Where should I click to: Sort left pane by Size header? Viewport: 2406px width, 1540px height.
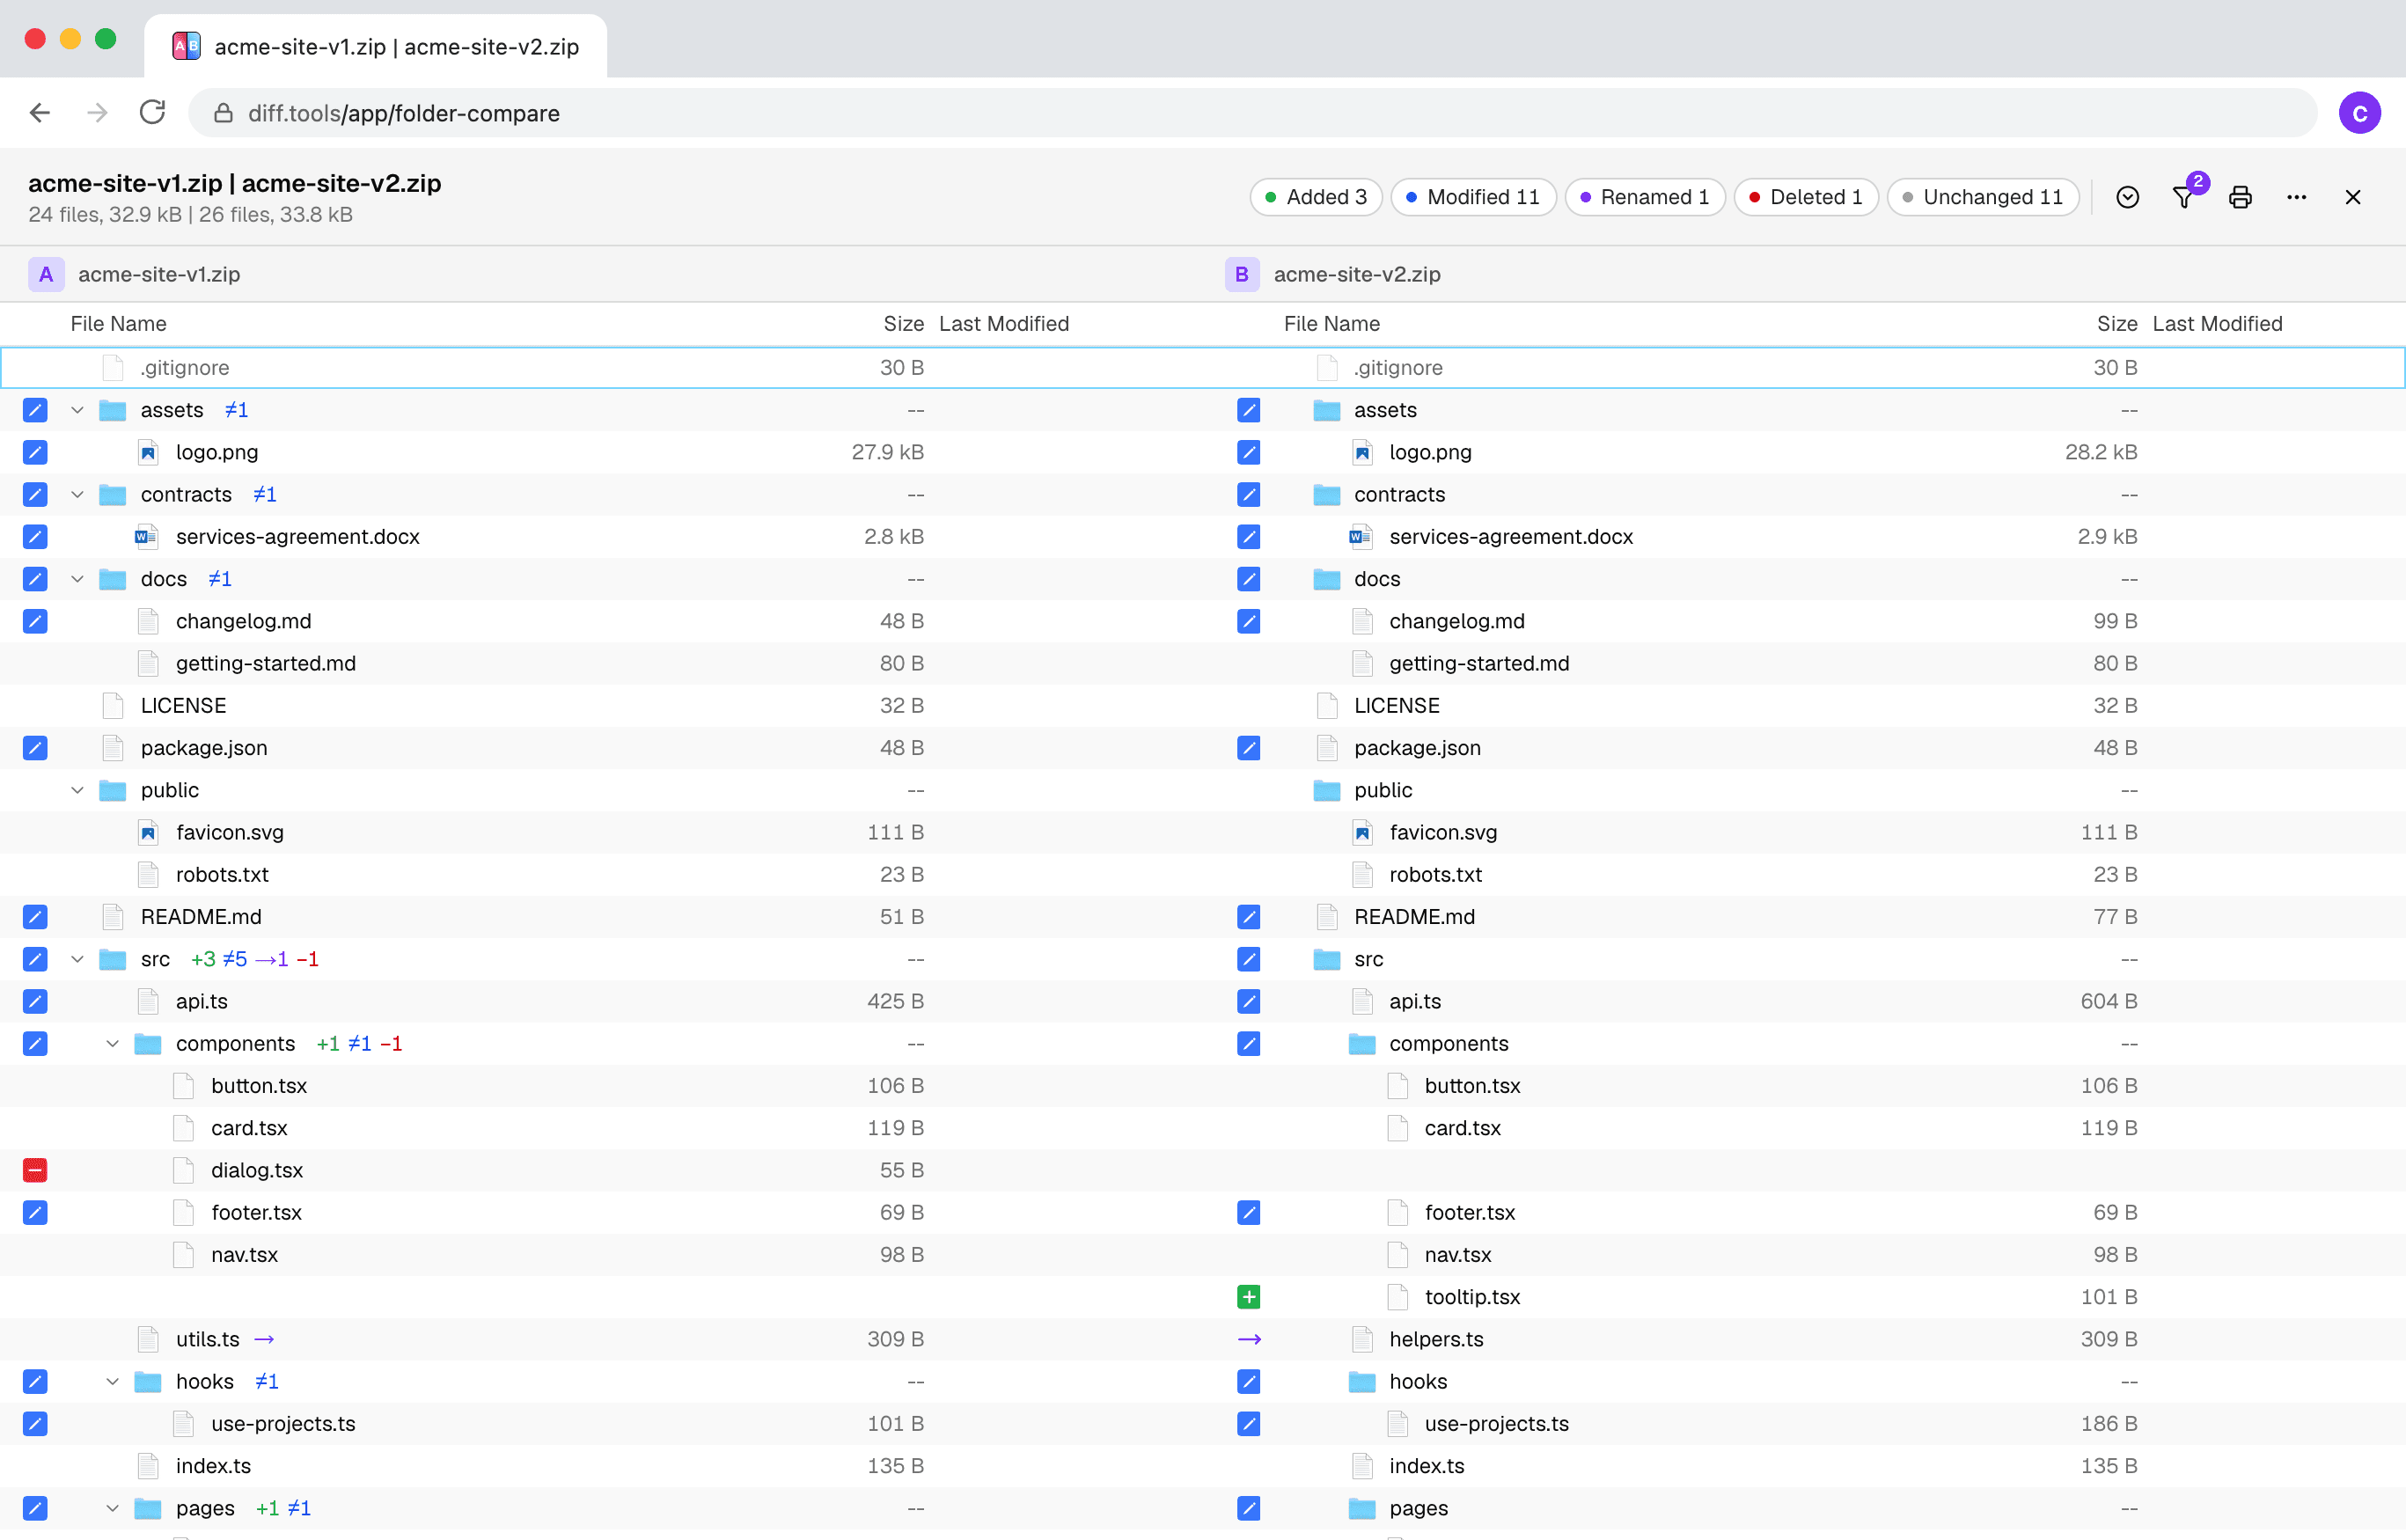pos(903,324)
